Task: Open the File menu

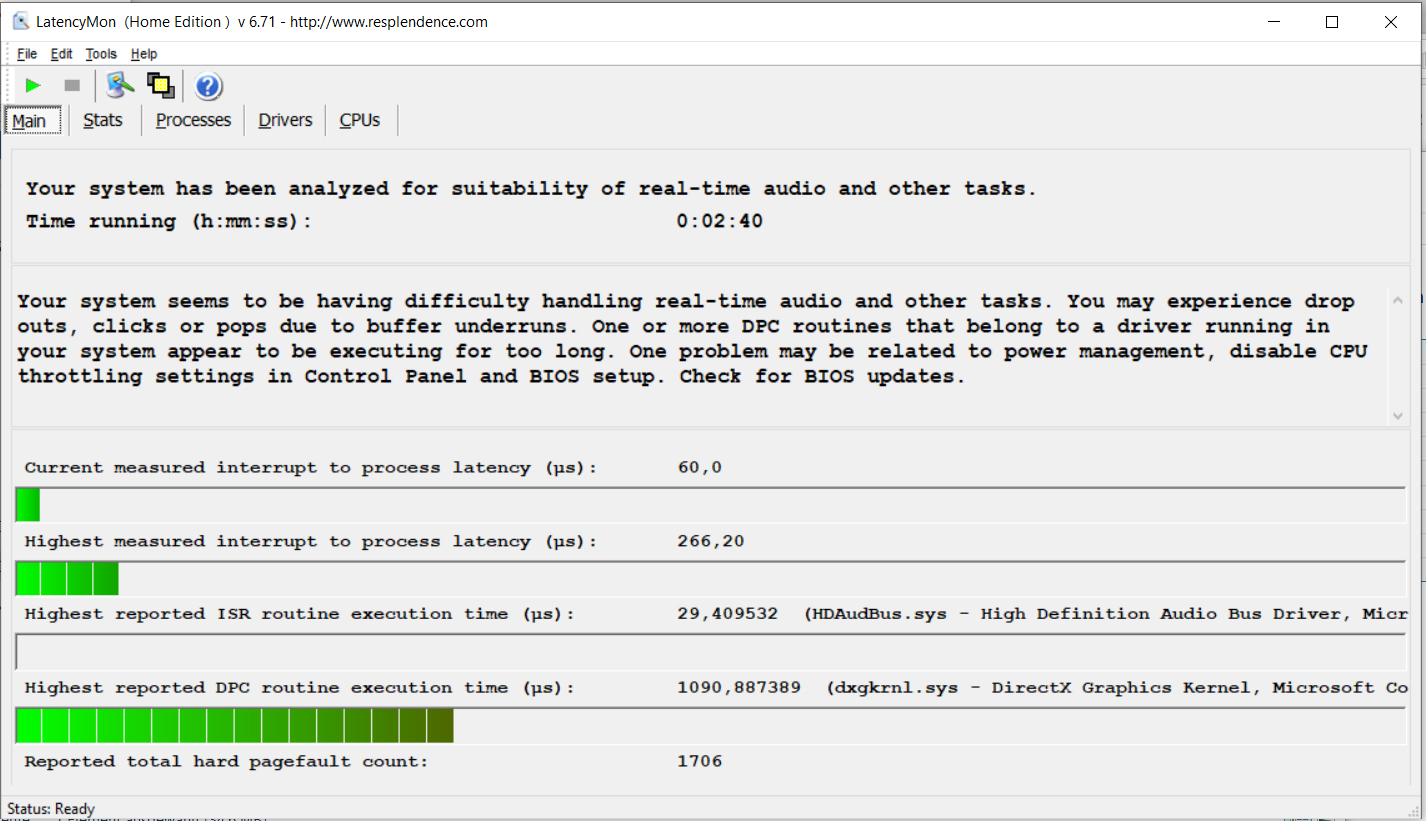Action: (27, 54)
